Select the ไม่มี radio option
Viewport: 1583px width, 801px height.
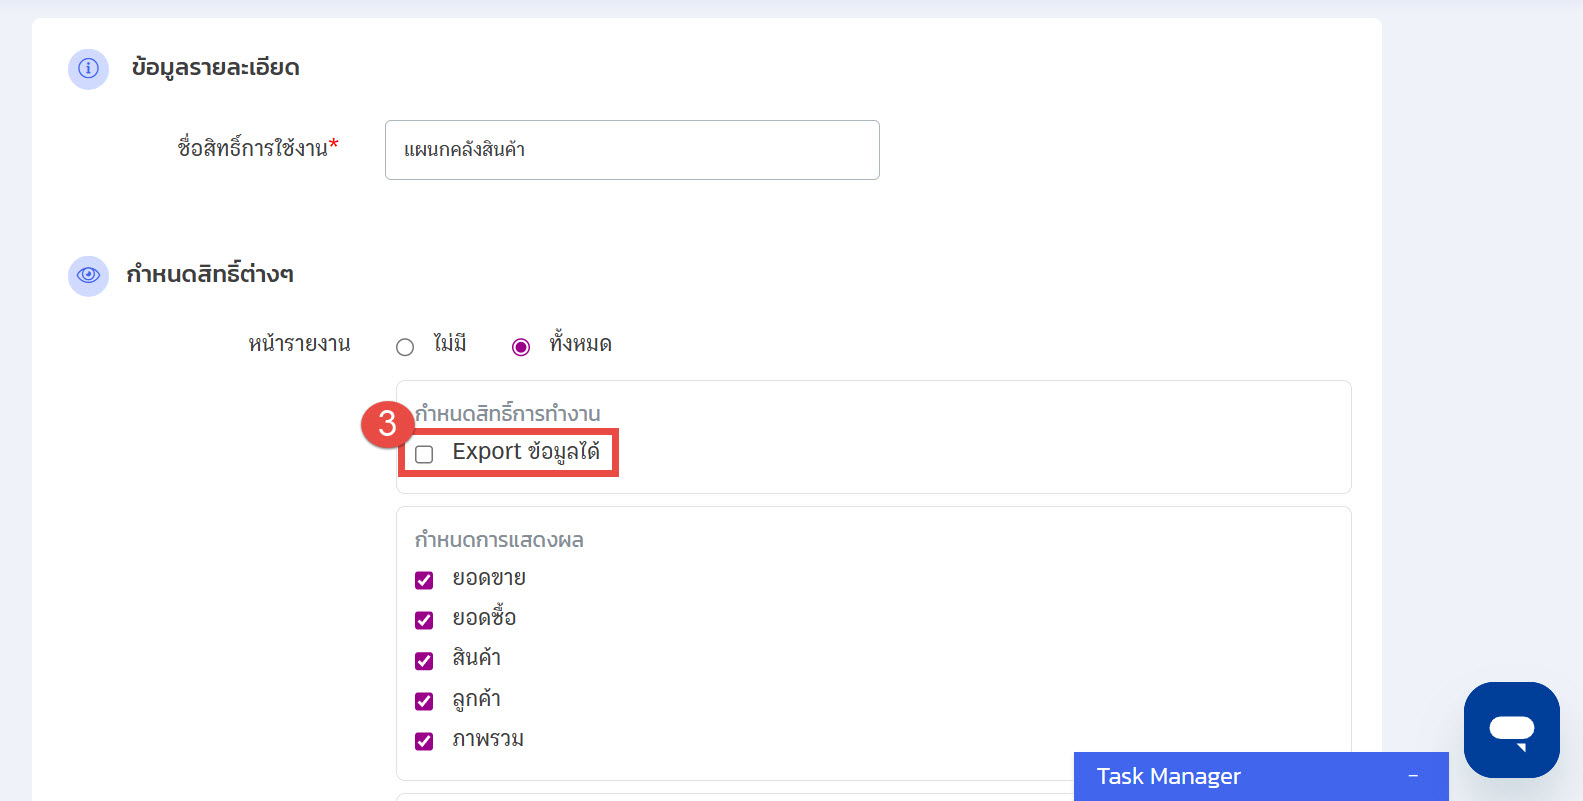pos(405,347)
